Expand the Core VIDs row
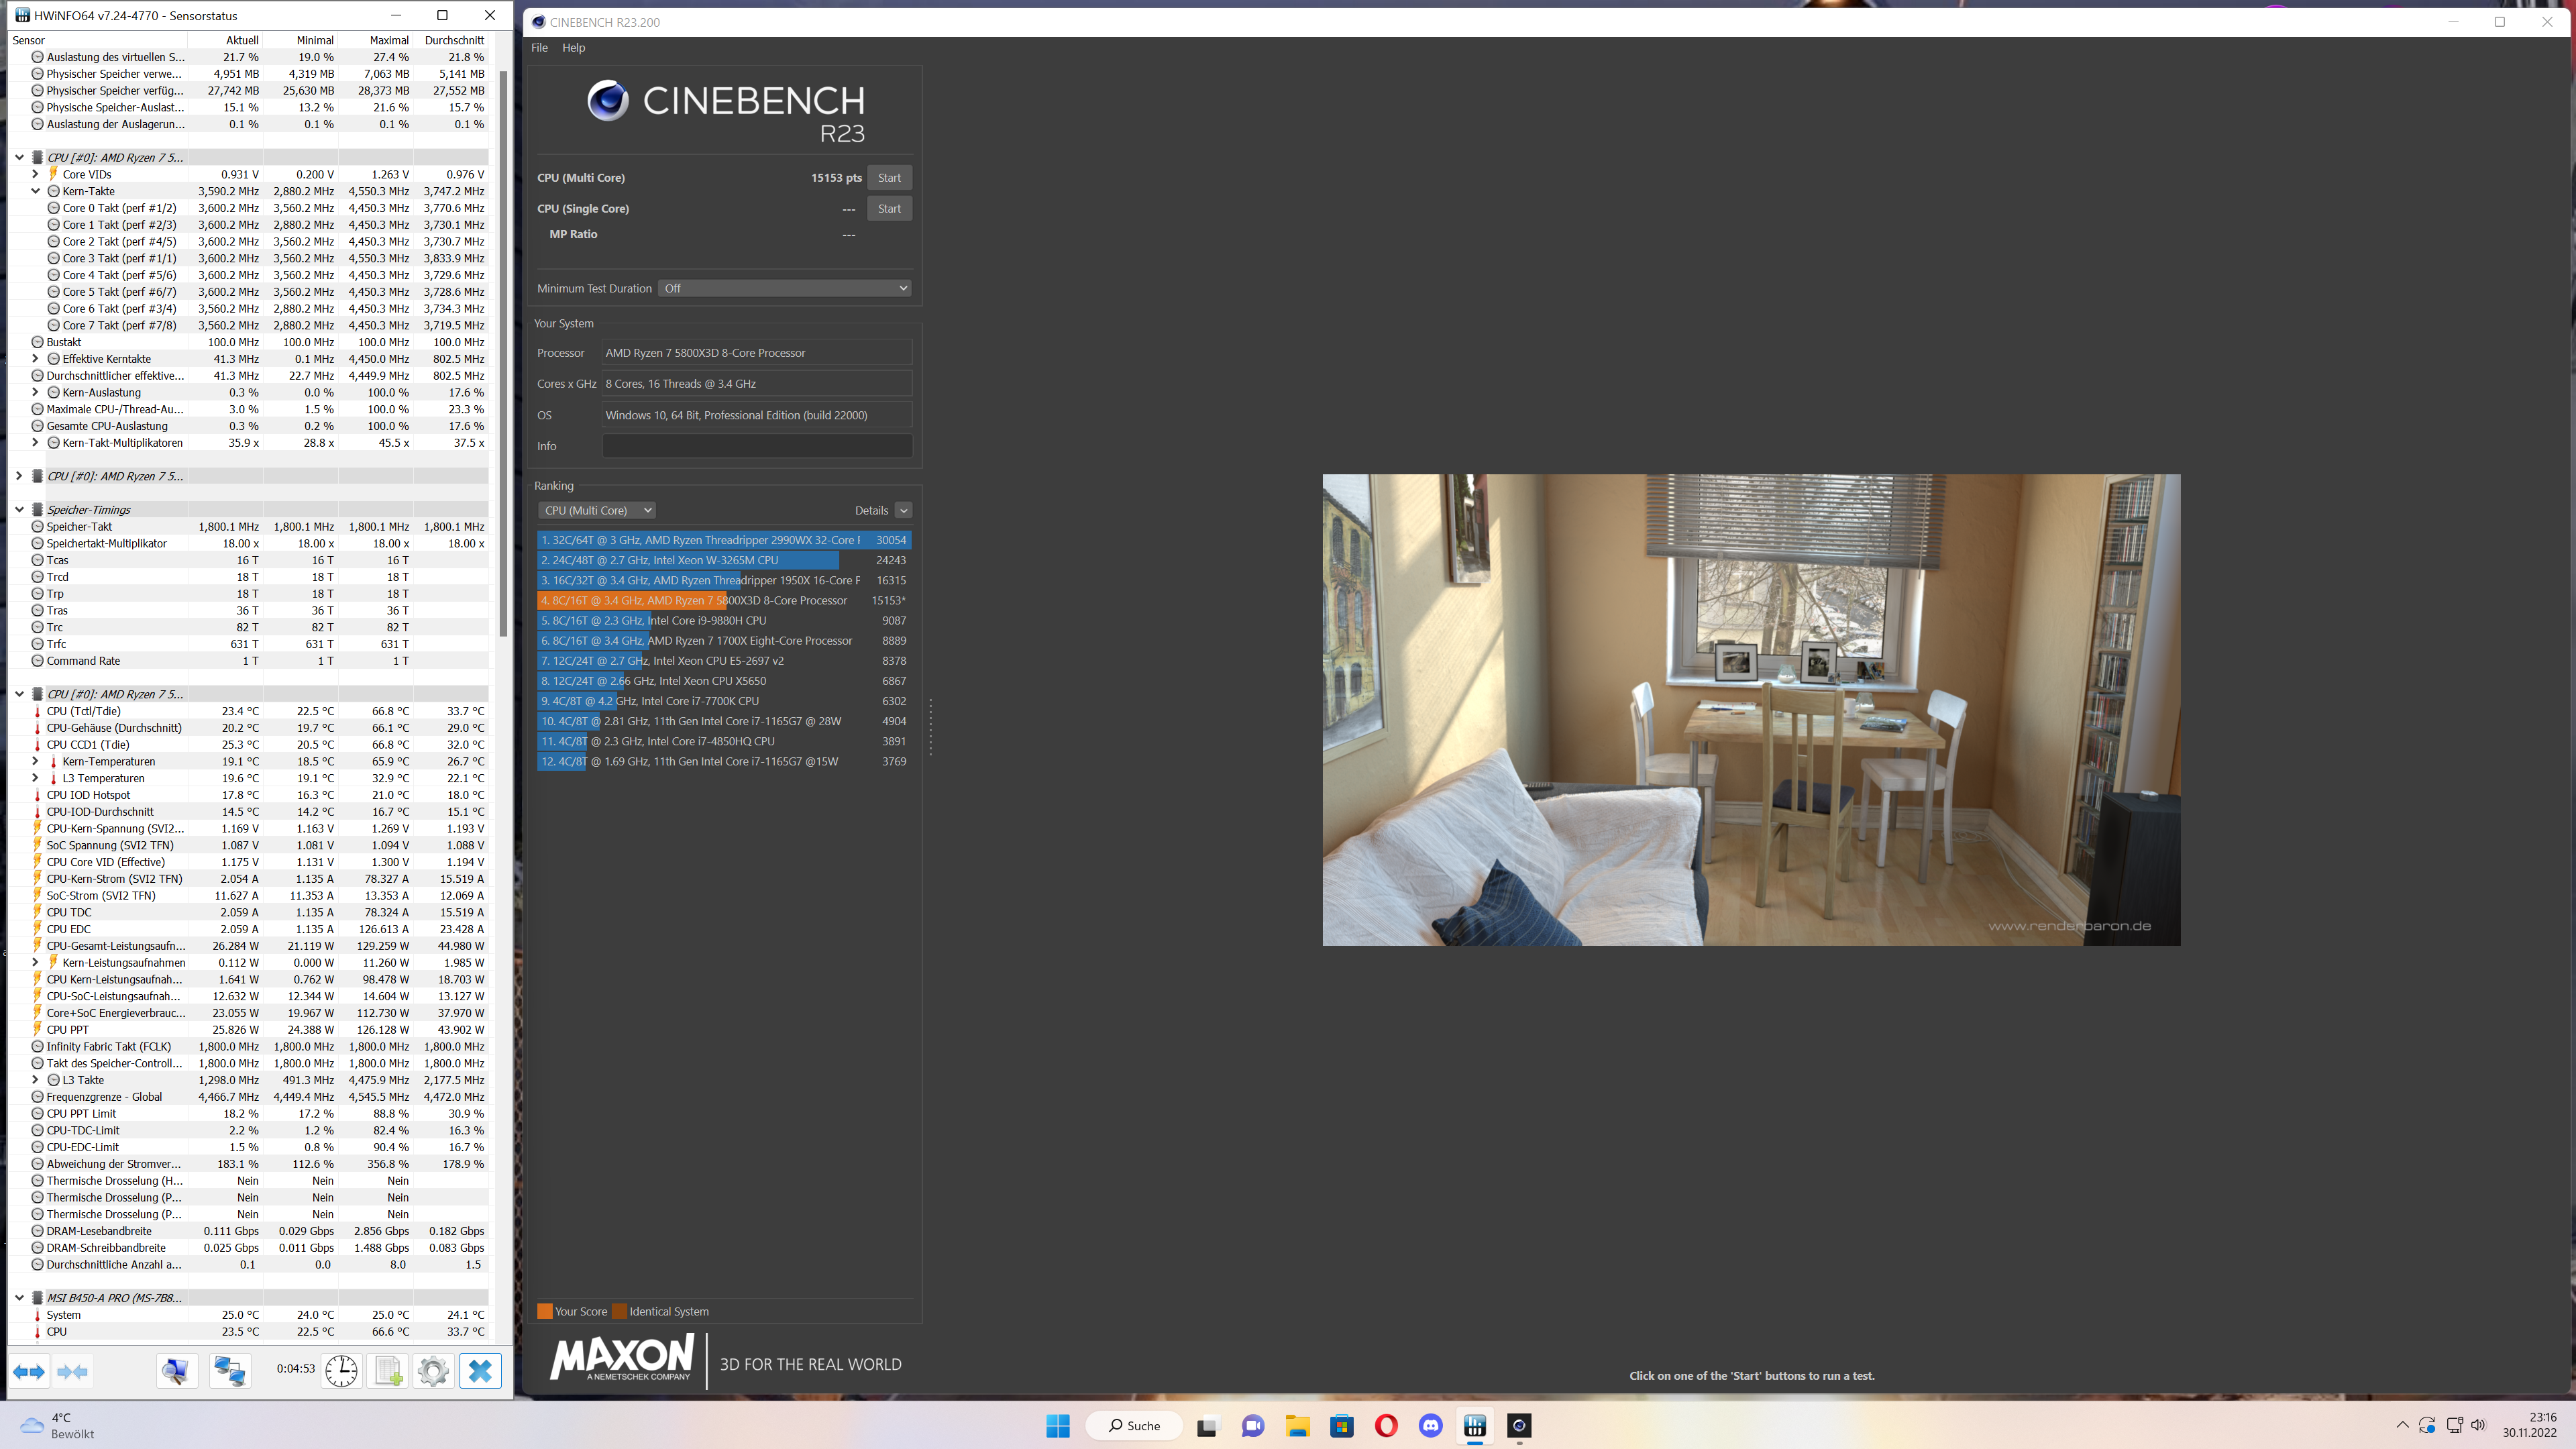 click(36, 174)
